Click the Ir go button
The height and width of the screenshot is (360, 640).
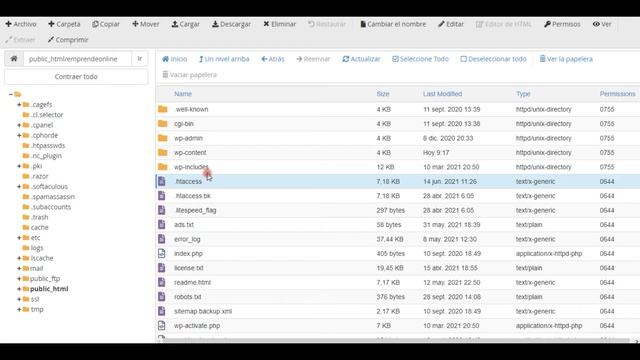coord(140,59)
